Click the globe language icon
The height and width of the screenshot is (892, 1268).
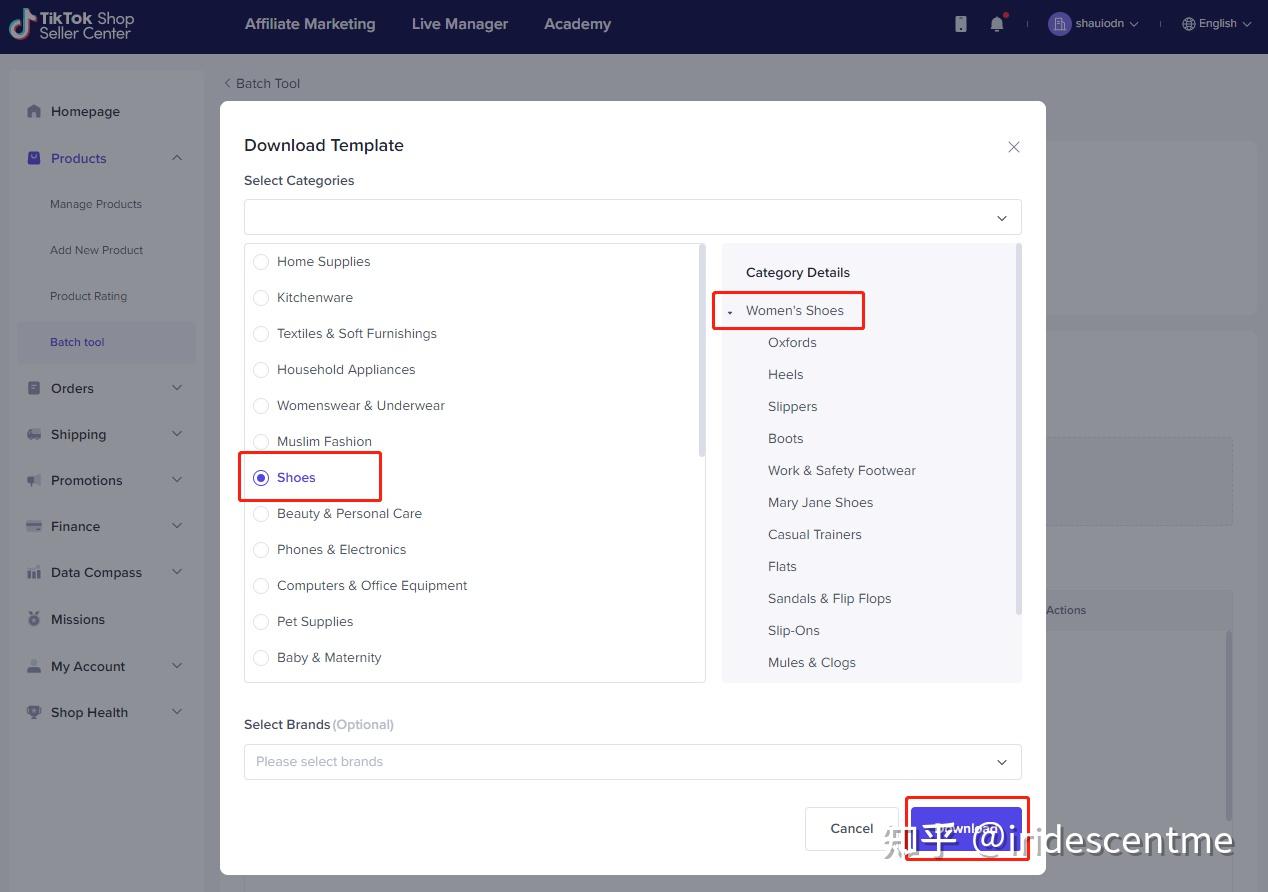(1189, 24)
